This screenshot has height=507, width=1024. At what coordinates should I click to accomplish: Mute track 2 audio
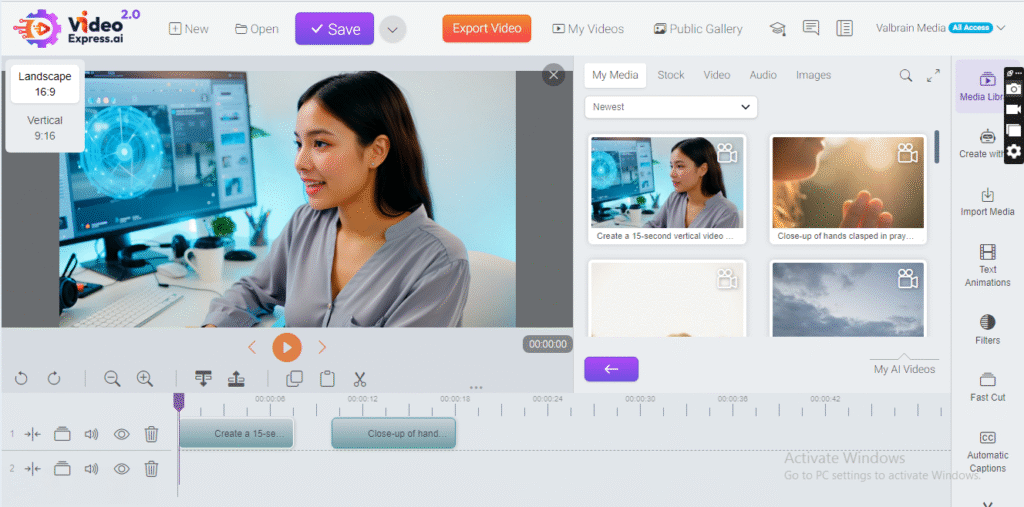(91, 468)
